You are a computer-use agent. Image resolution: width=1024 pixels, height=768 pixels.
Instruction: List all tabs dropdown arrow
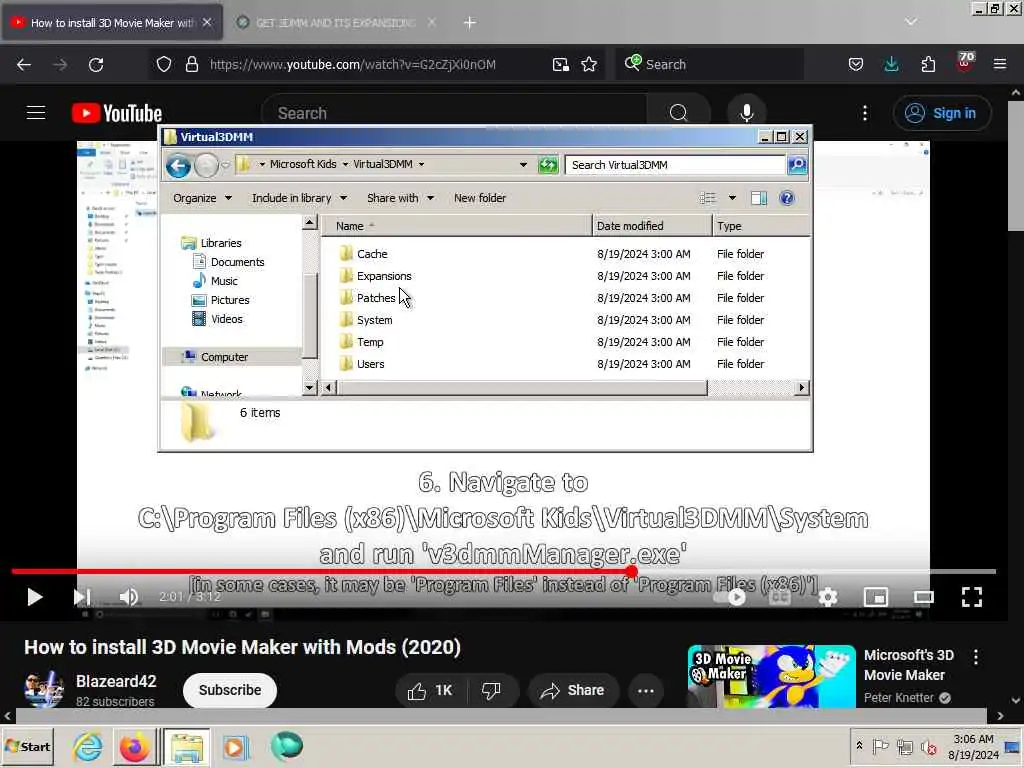pyautogui.click(x=910, y=22)
